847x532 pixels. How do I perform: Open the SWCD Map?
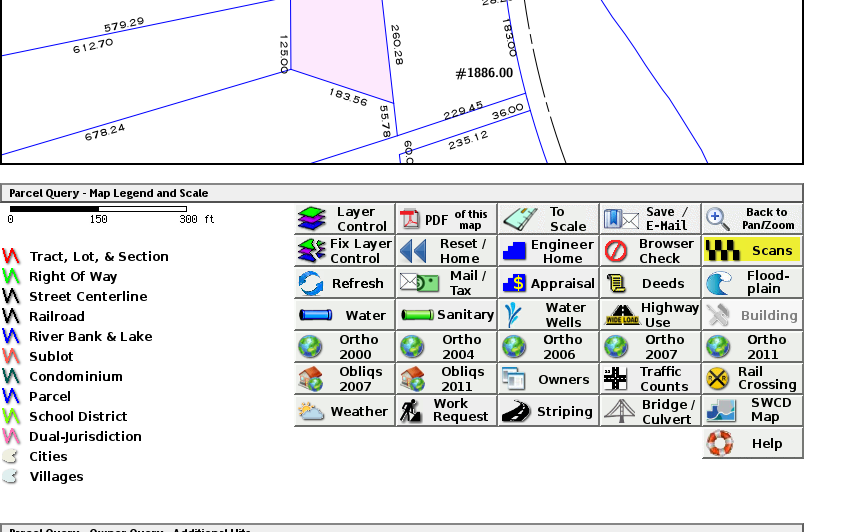coord(752,410)
